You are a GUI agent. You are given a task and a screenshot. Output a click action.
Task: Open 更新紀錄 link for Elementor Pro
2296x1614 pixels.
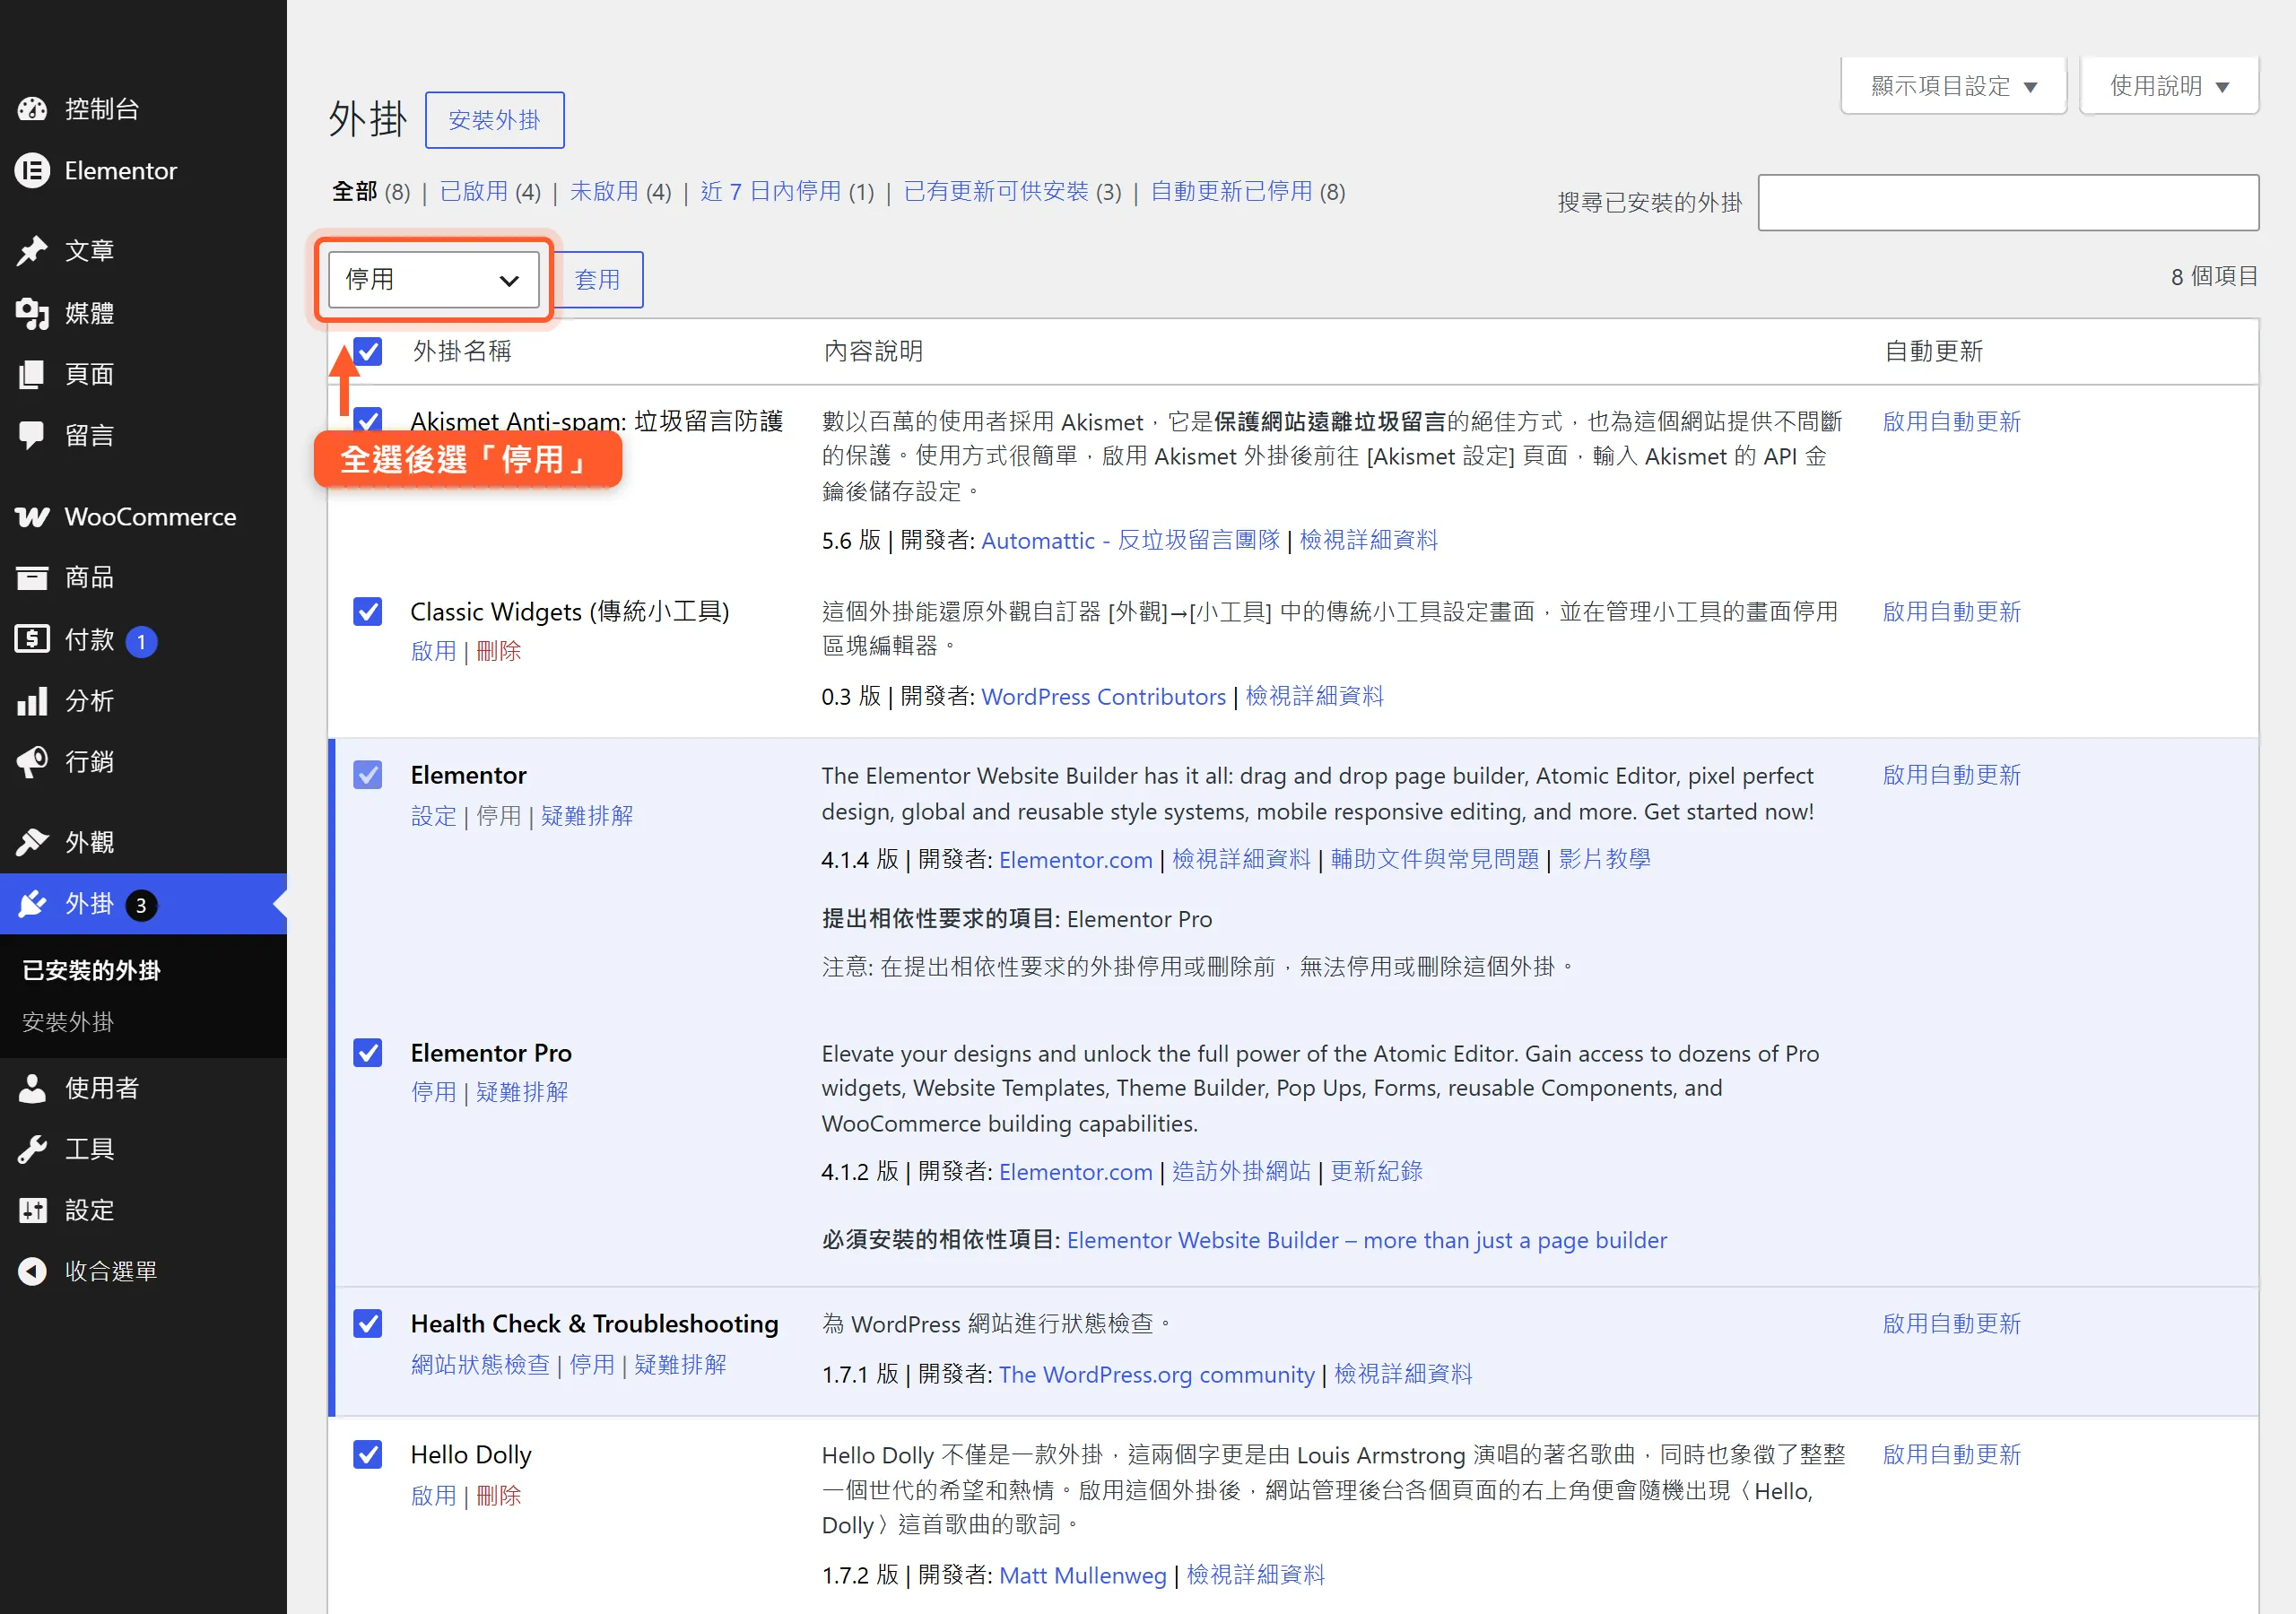coord(1376,1172)
